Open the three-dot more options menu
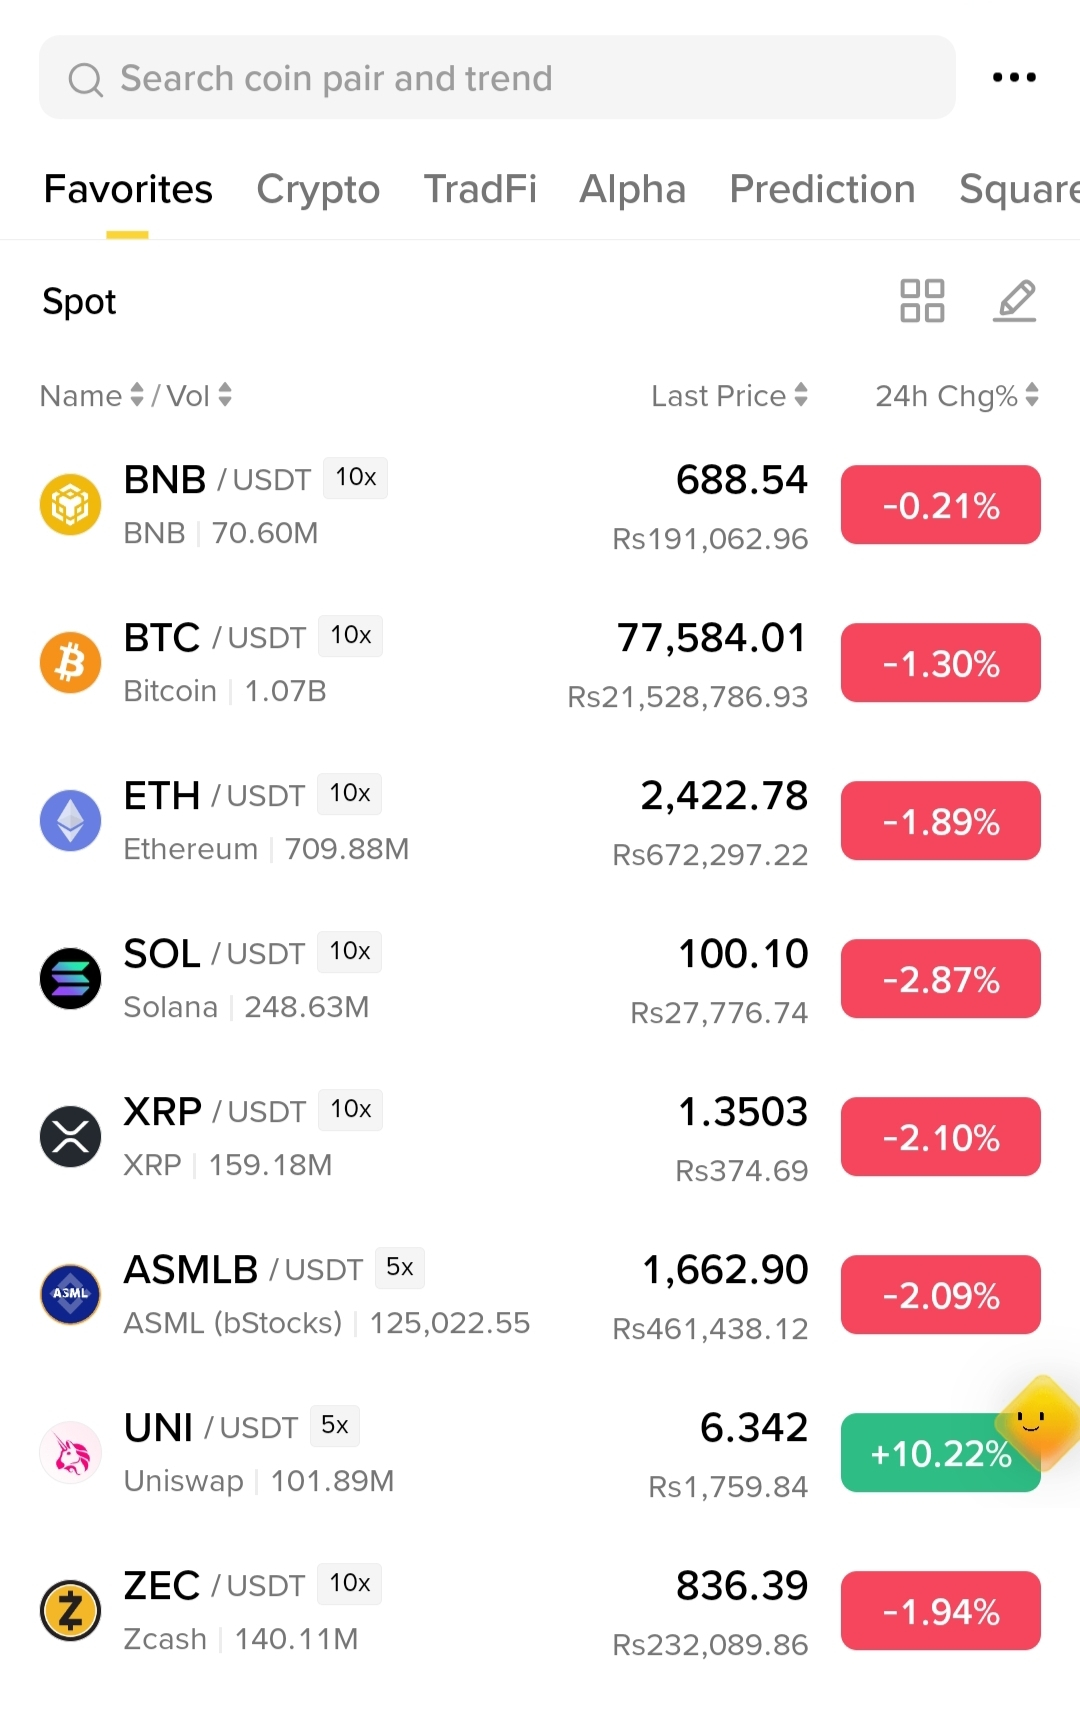This screenshot has width=1080, height=1724. [1014, 77]
